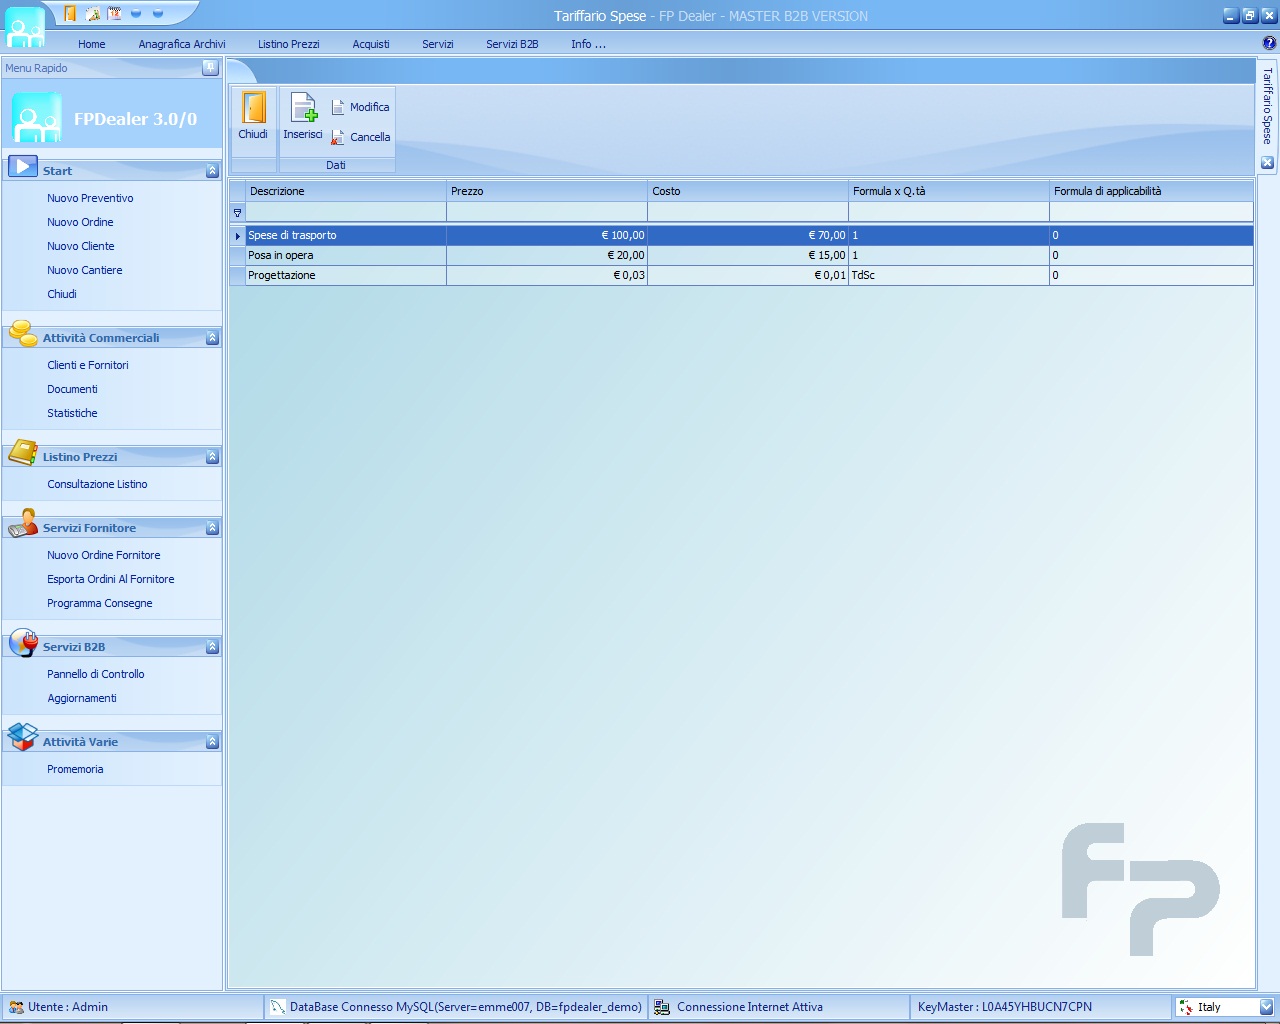Screen dimensions: 1280x1024
Task: Open the Home menu
Action: click(92, 44)
